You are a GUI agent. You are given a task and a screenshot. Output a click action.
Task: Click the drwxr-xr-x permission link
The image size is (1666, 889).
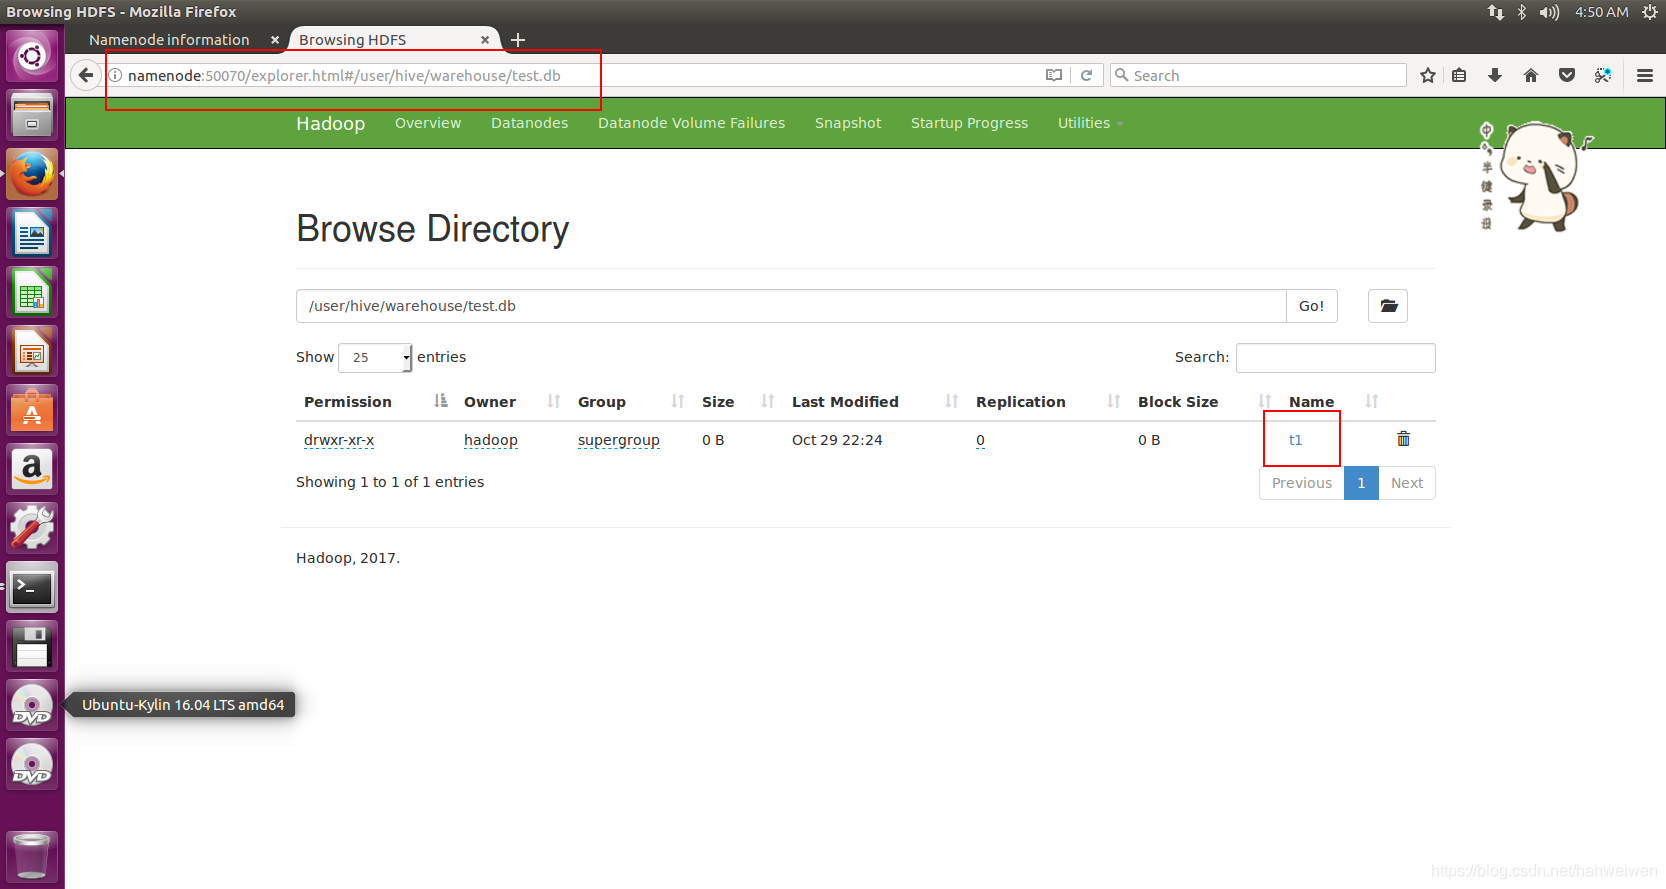pyautogui.click(x=339, y=440)
